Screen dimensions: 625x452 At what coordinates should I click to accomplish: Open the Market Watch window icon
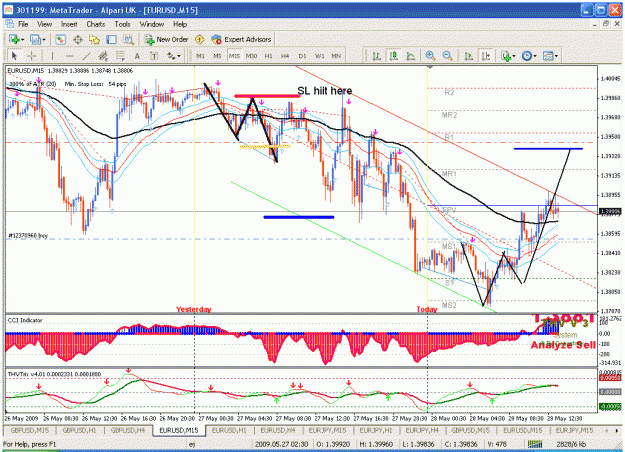pyautogui.click(x=61, y=39)
